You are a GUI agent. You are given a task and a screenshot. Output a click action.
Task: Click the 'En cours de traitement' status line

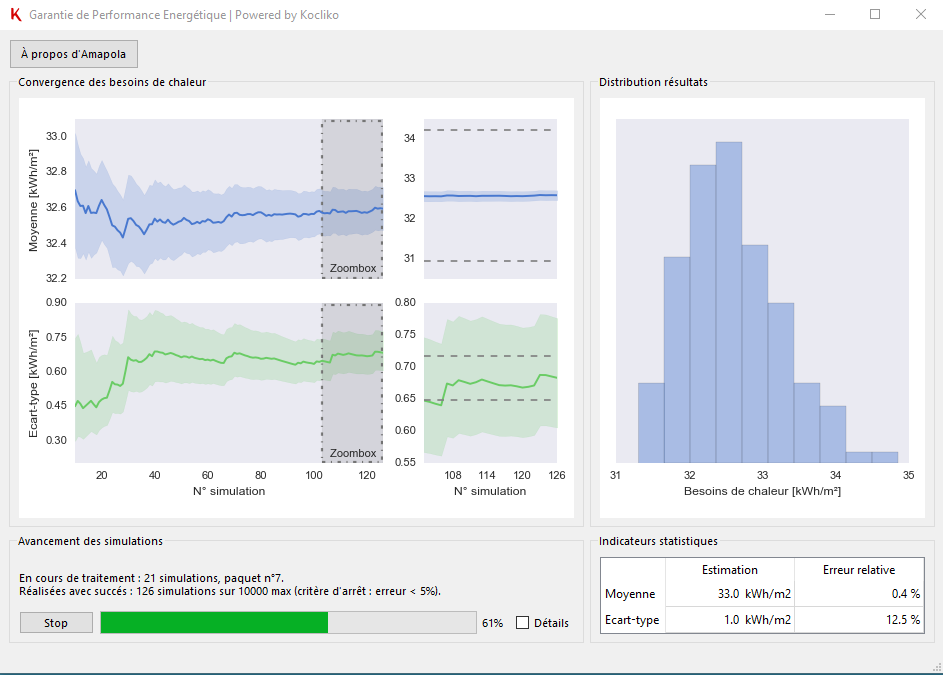click(x=152, y=578)
